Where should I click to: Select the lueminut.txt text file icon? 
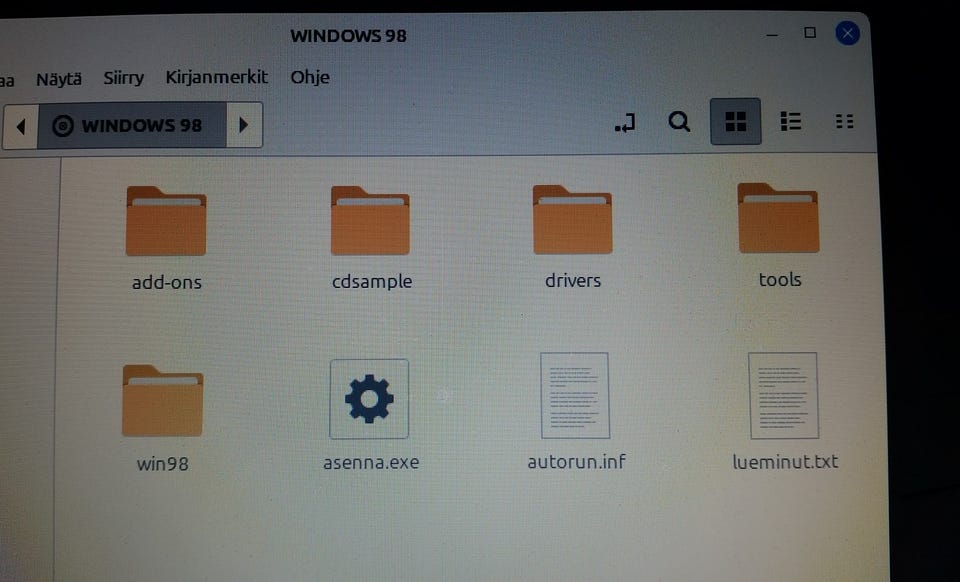[x=784, y=395]
